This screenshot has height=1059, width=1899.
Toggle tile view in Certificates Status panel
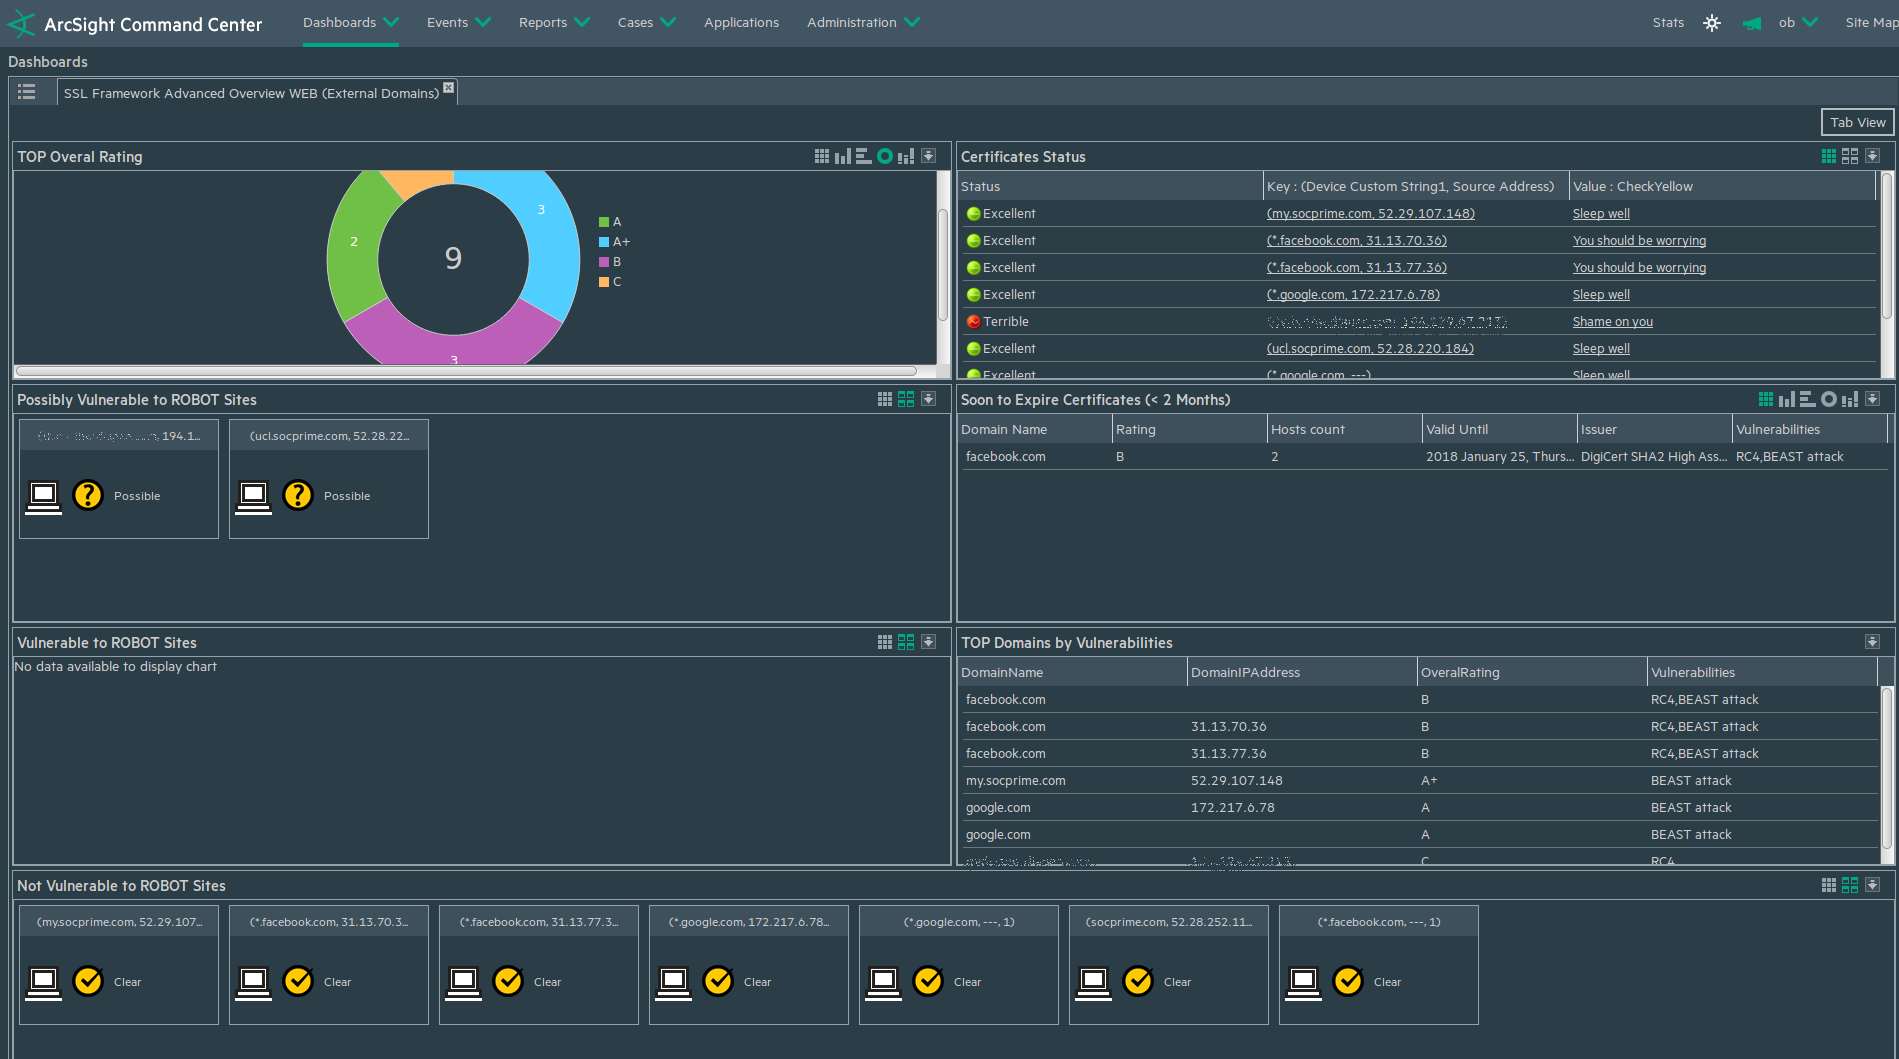pos(1850,157)
